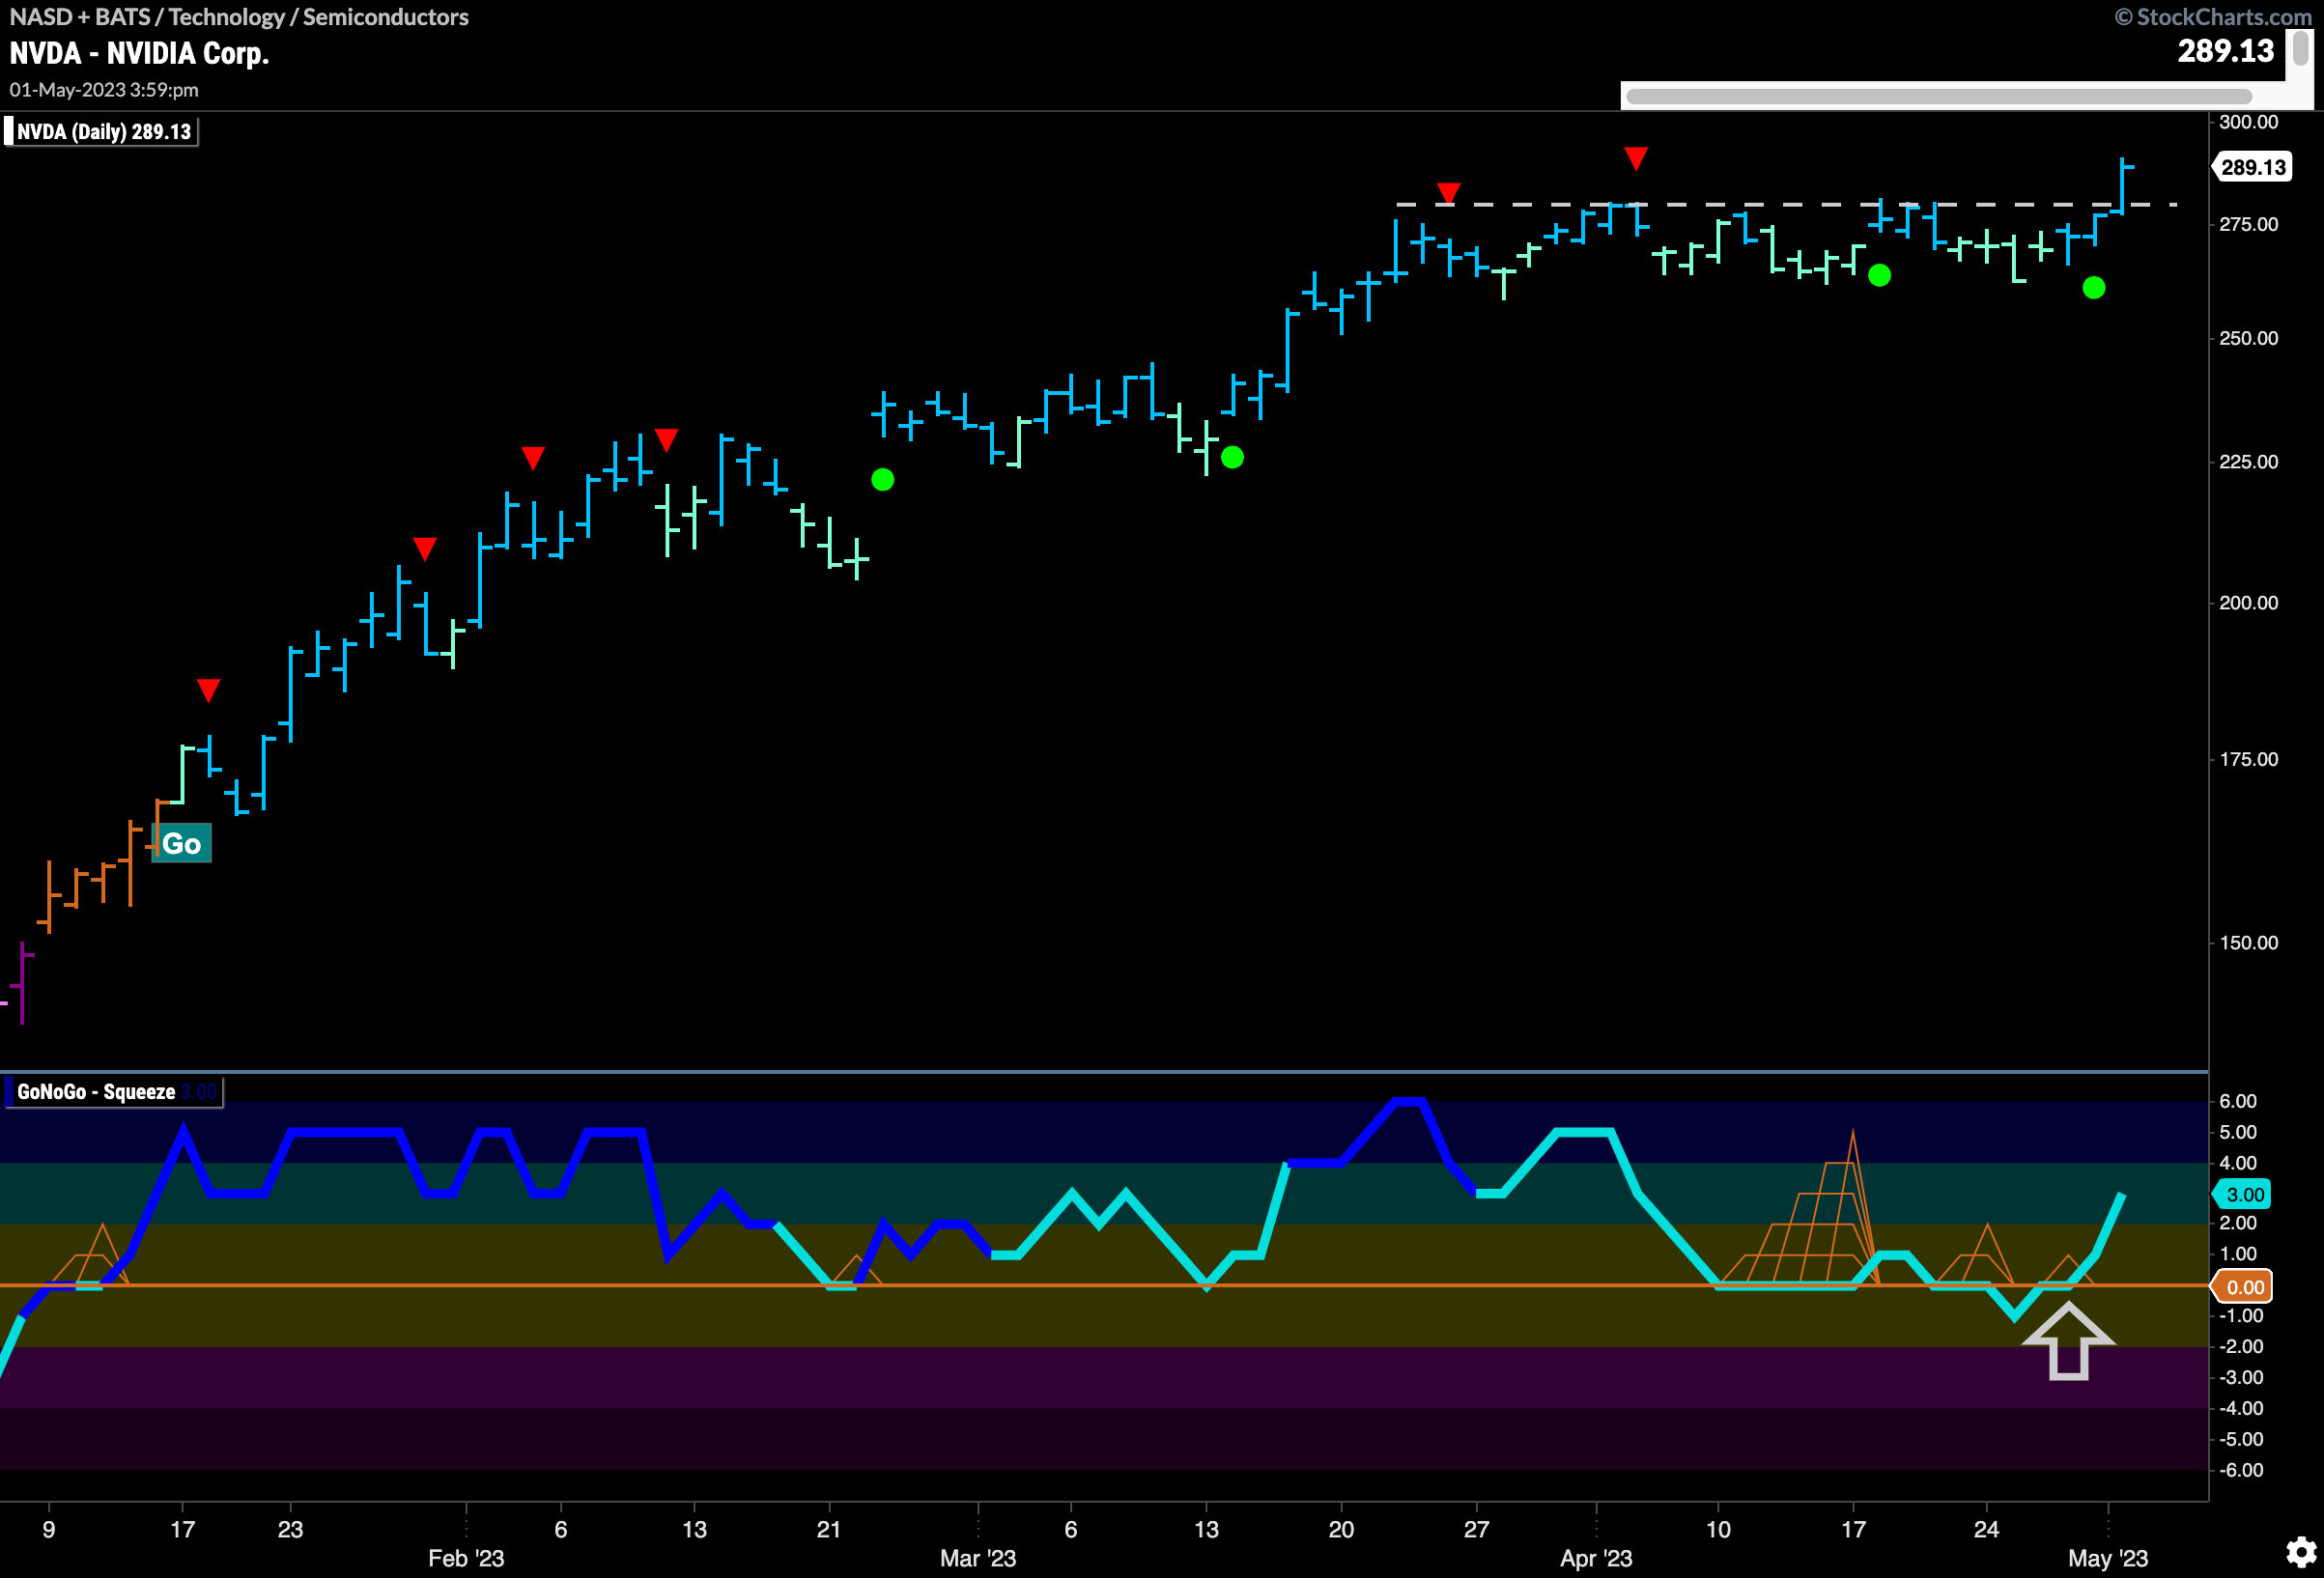This screenshot has width=2324, height=1578.
Task: Click the 200.00 price axis label
Action: point(2248,603)
